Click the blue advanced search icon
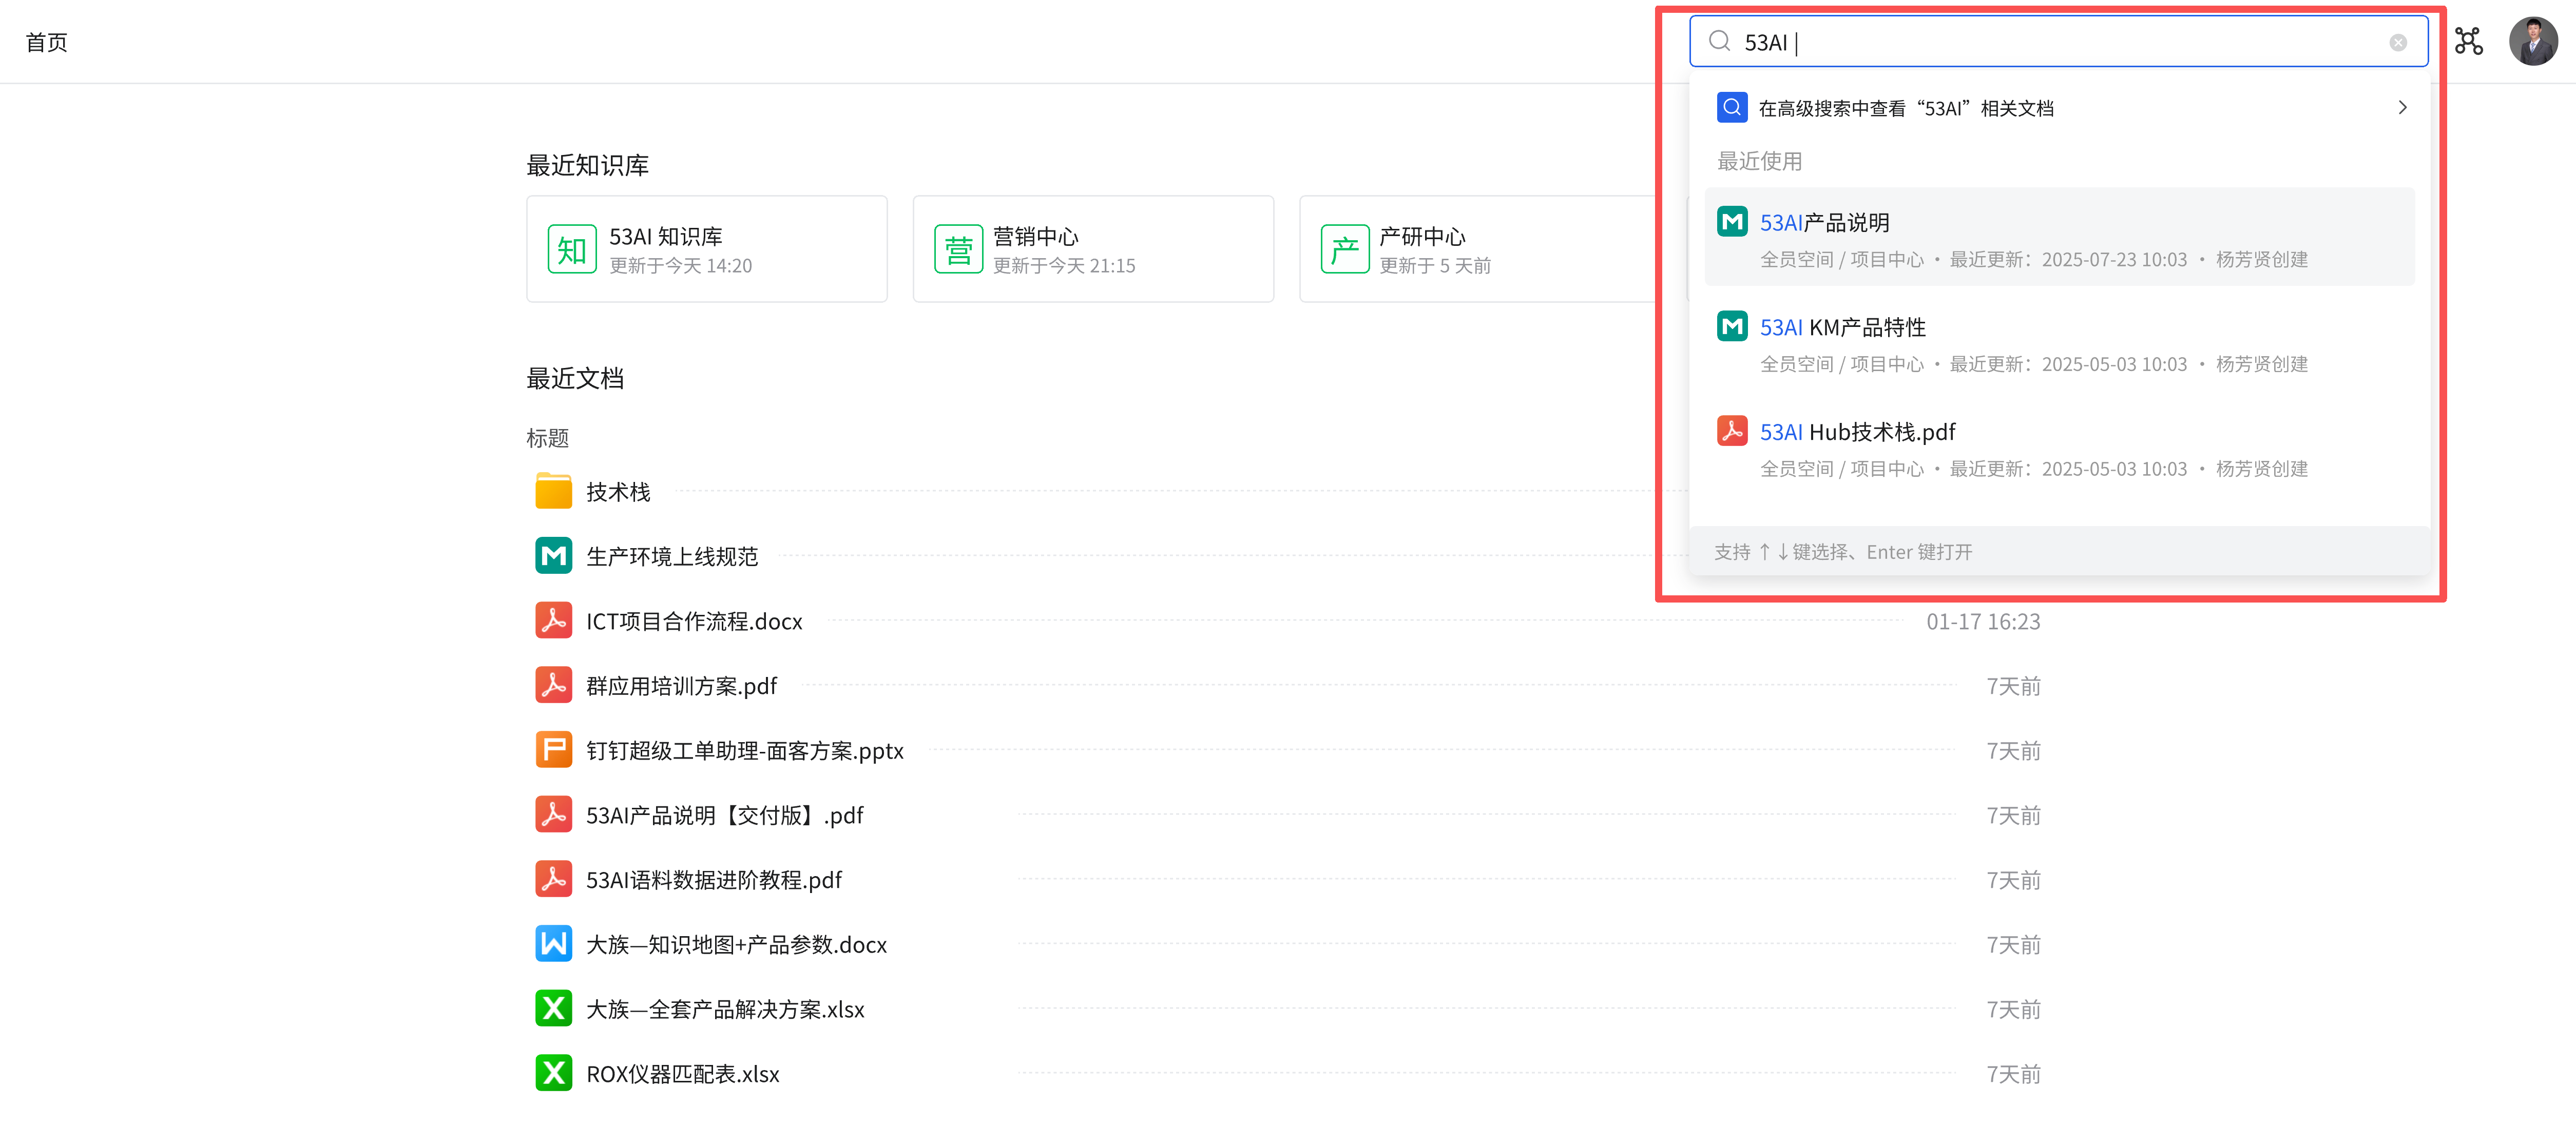Screen dimensions: 2576x1144 [x=1731, y=107]
